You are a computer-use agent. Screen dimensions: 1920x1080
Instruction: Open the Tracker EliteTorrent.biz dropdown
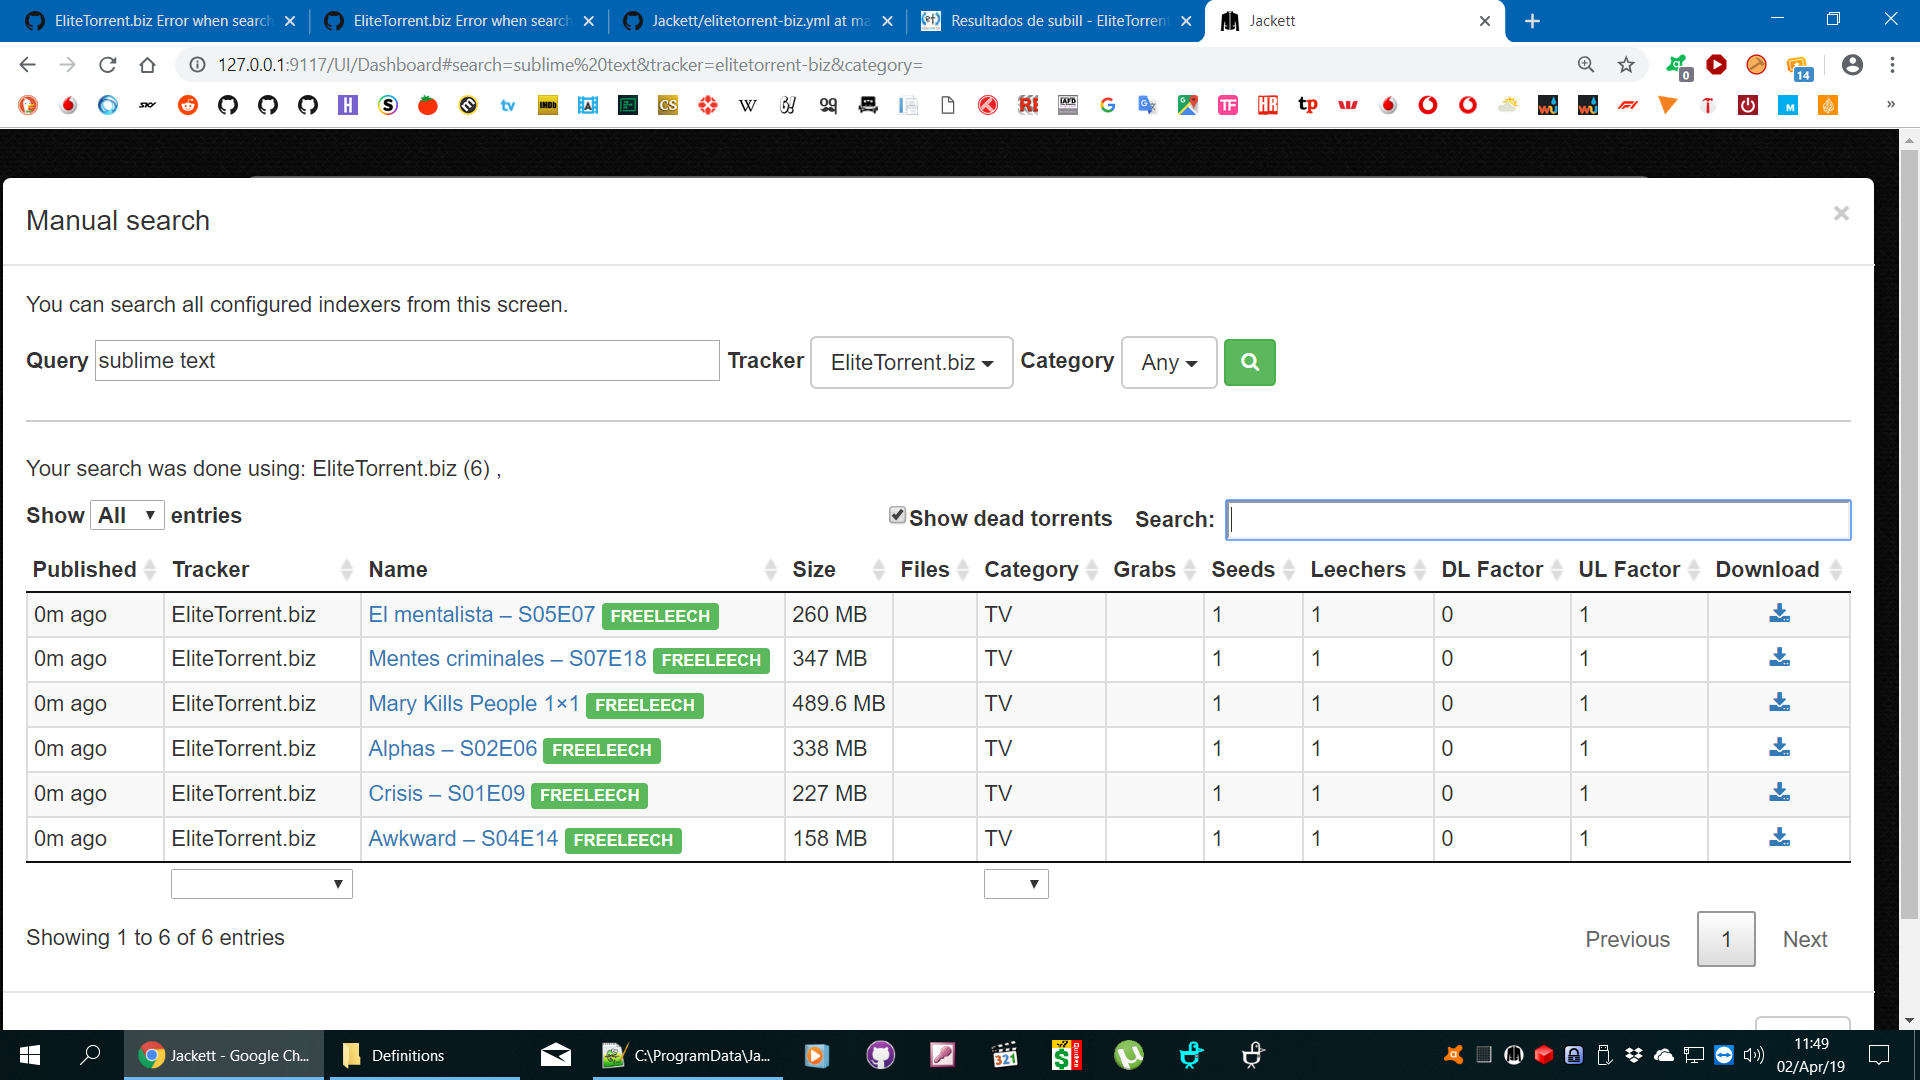(x=911, y=362)
